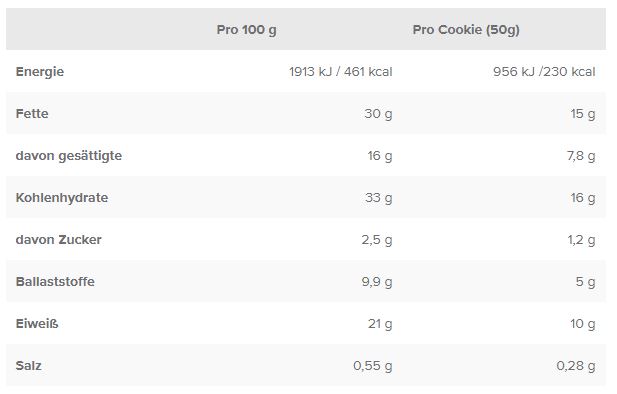Click the 30 g Fette value
This screenshot has width=617, height=394.
[378, 114]
